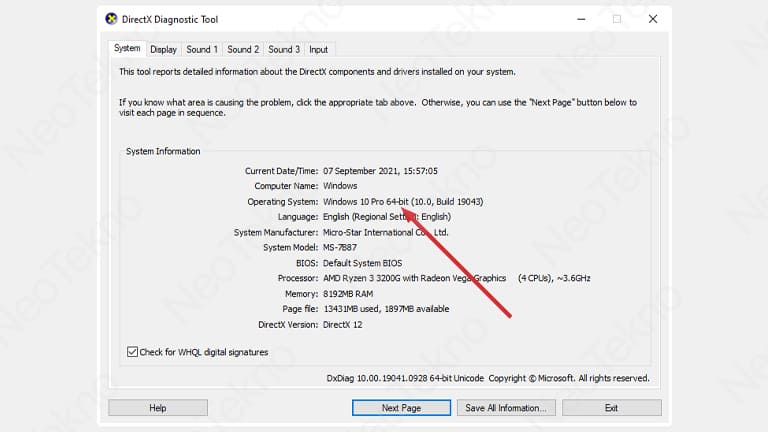Minimize the DirectX Diagnostic Tool window

[x=581, y=19]
